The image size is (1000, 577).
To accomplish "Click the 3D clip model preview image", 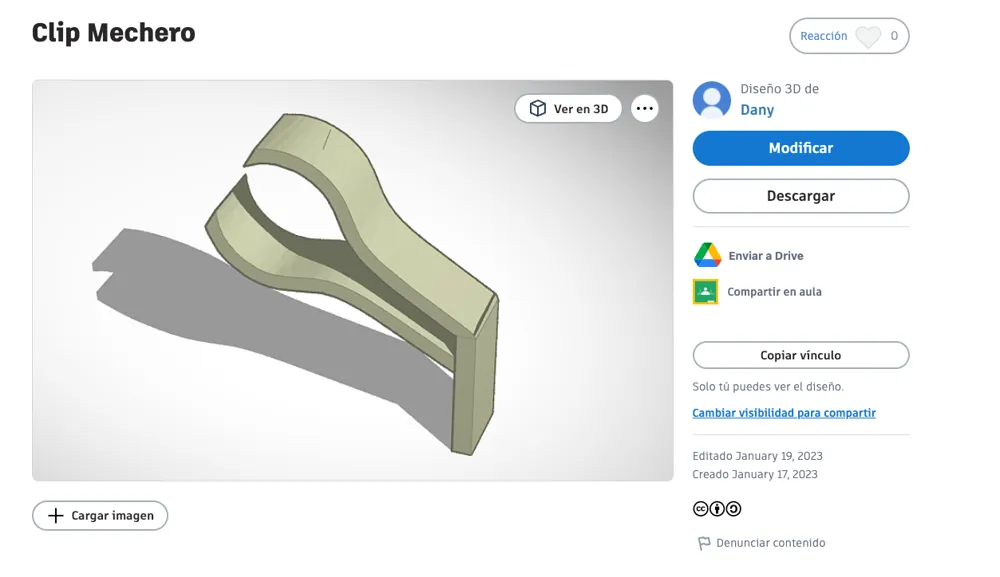I will (x=353, y=281).
